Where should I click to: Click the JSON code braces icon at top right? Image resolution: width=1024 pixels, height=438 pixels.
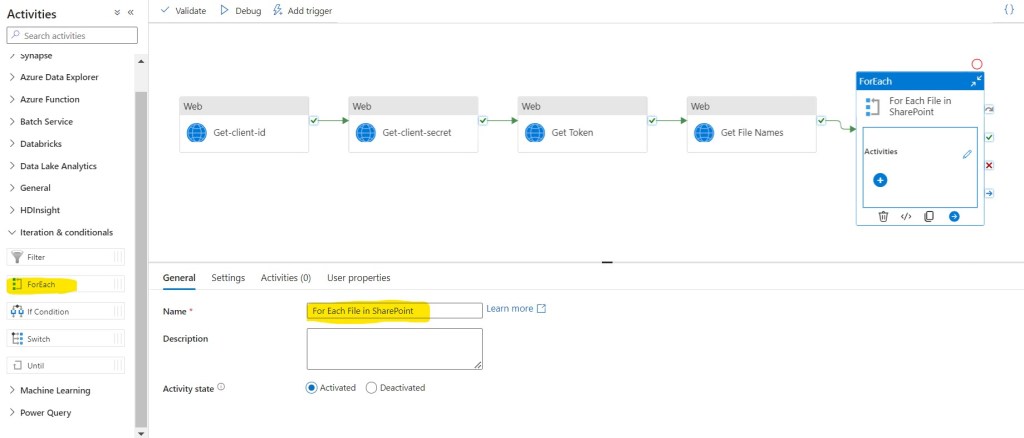click(1008, 10)
